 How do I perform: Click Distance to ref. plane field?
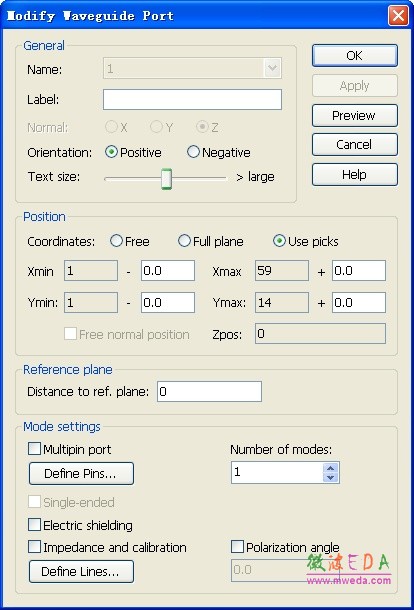tap(209, 391)
